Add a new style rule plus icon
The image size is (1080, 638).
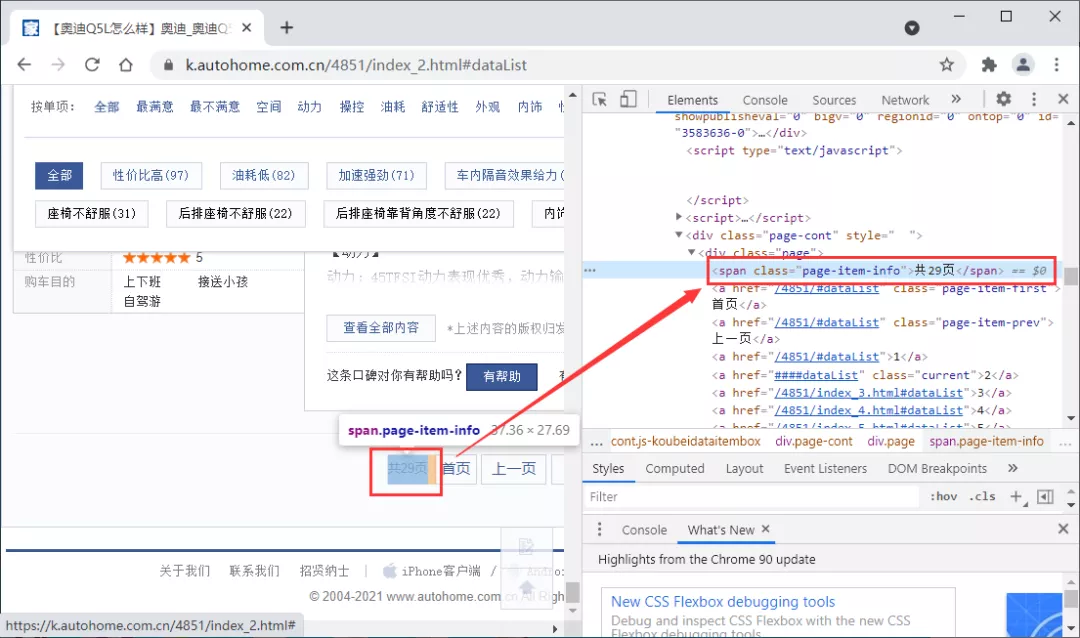[1017, 496]
